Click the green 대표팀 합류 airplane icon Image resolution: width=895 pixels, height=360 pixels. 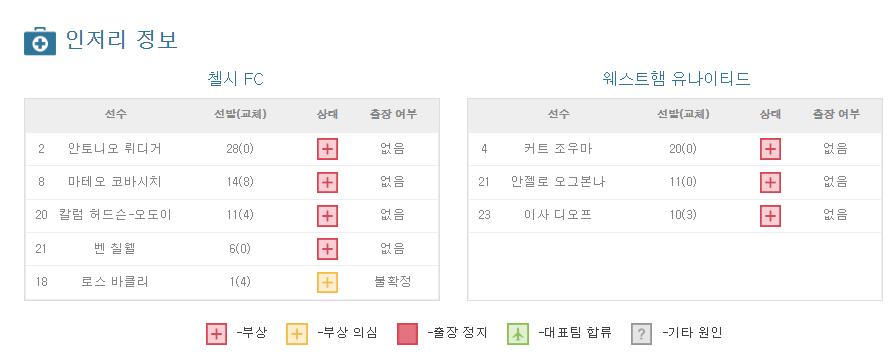pyautogui.click(x=518, y=334)
